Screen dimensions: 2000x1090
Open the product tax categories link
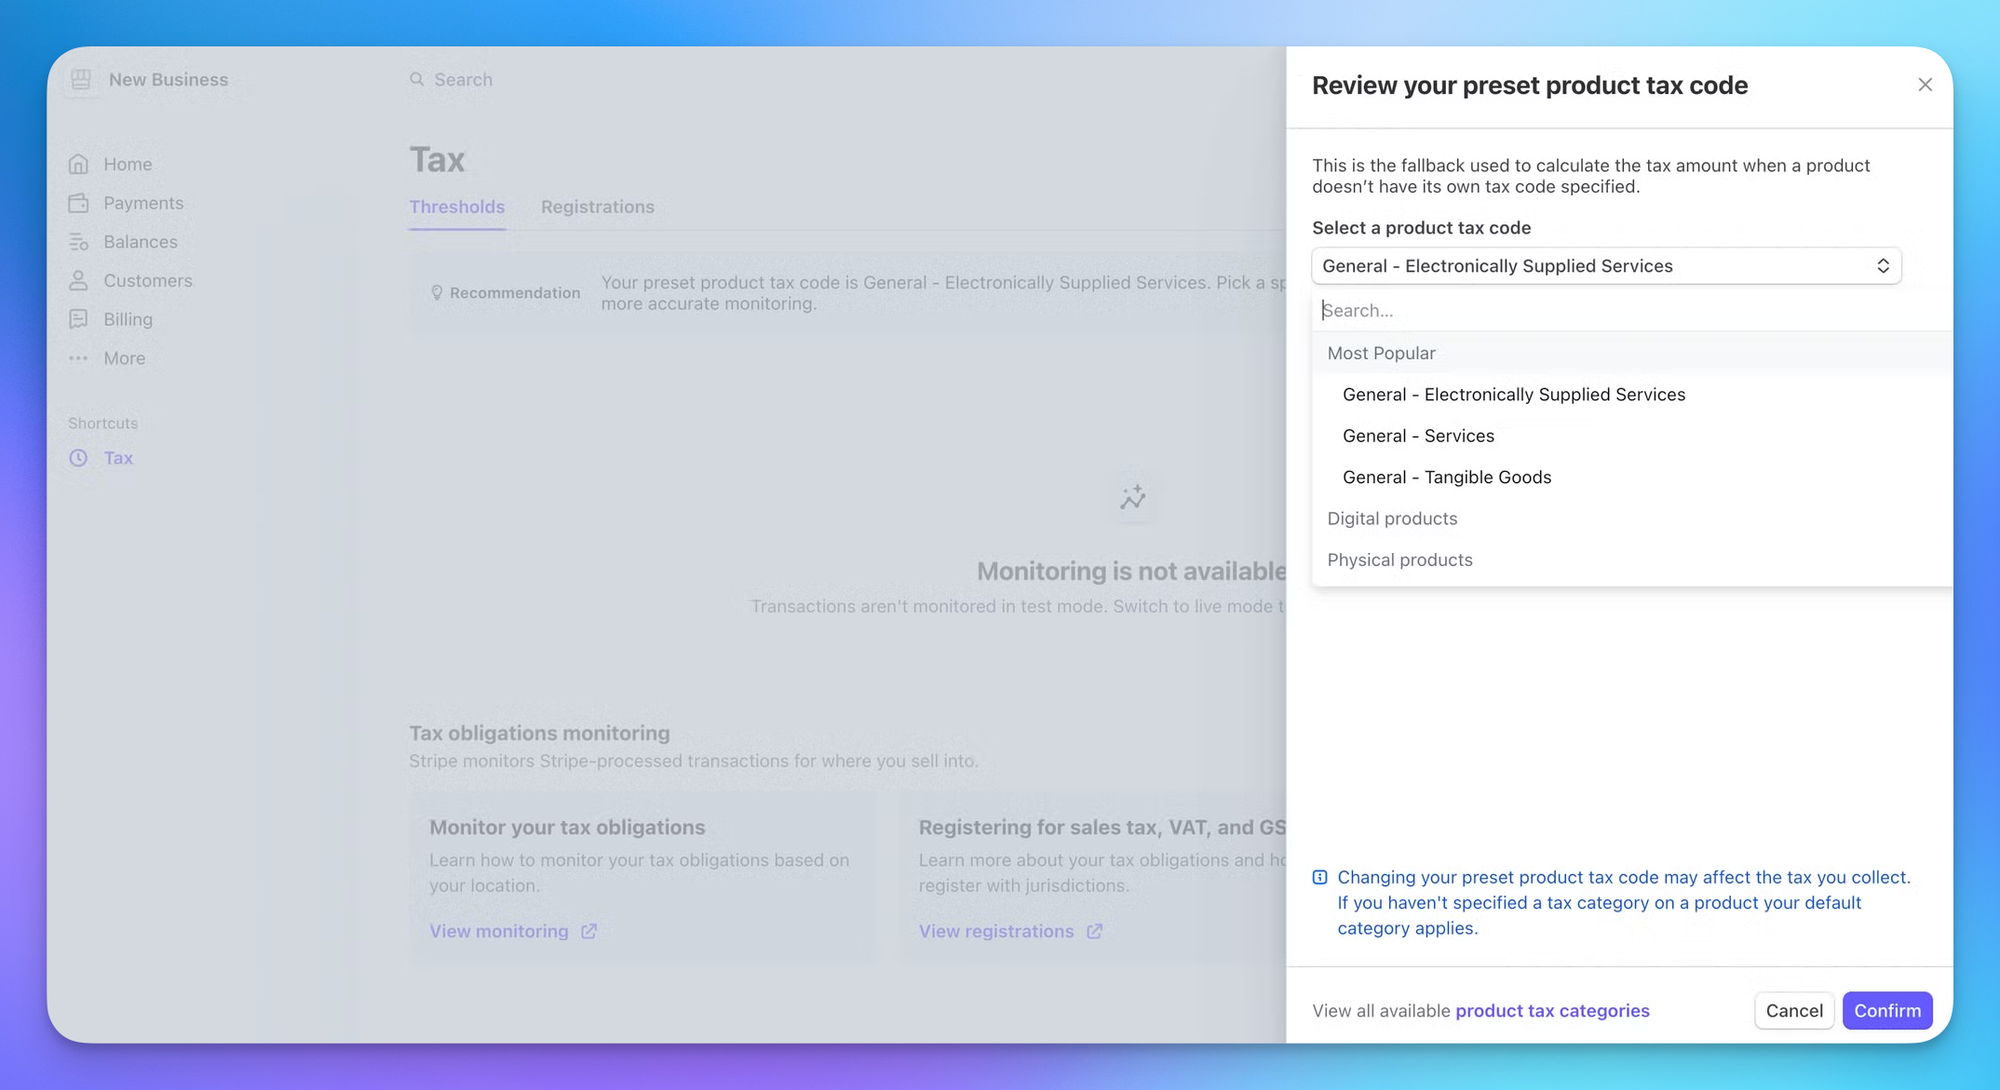[1552, 1011]
